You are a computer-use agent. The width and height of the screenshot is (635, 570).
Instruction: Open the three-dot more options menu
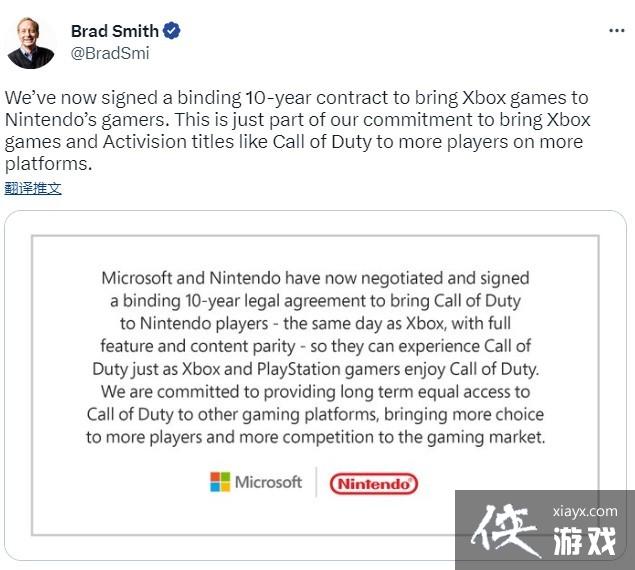pos(616,31)
